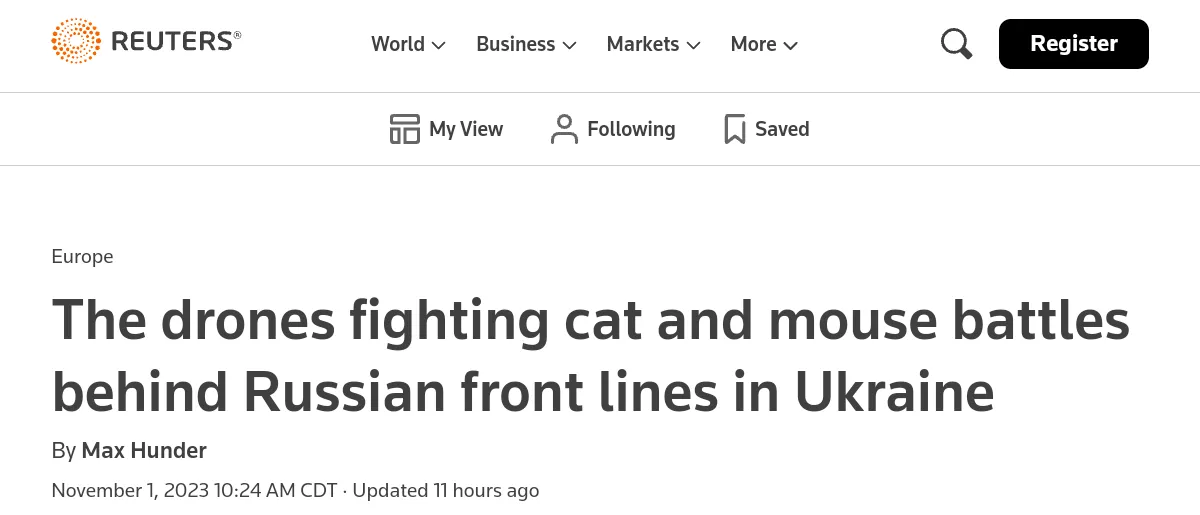This screenshot has width=1200, height=515.
Task: Open the World menu label
Action: [x=398, y=44]
